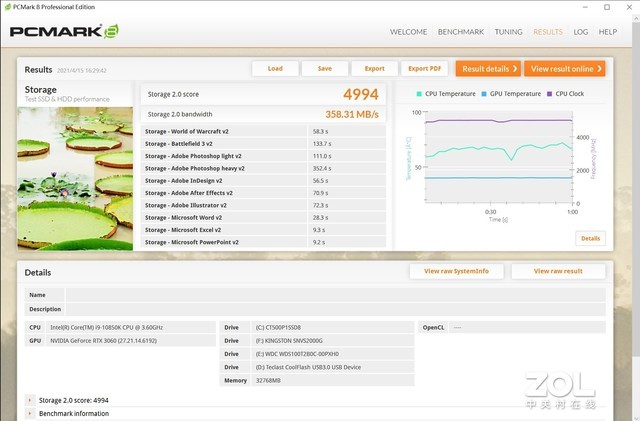Select the Adobe InDesign v2 row

[x=263, y=180]
